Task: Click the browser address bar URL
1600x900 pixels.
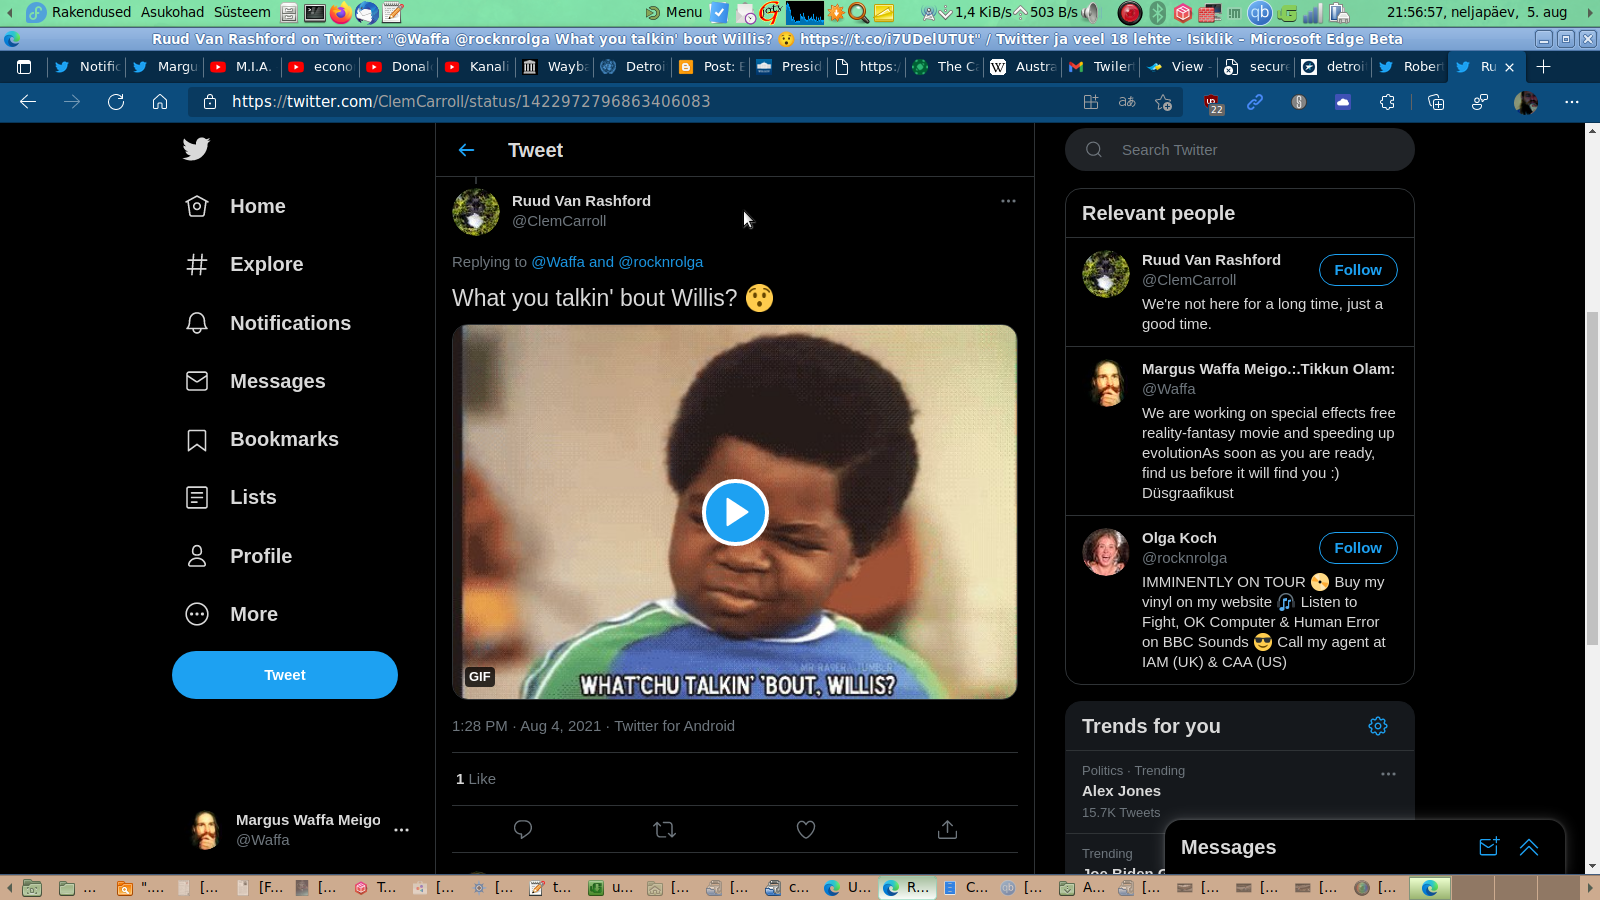Action: (x=471, y=102)
